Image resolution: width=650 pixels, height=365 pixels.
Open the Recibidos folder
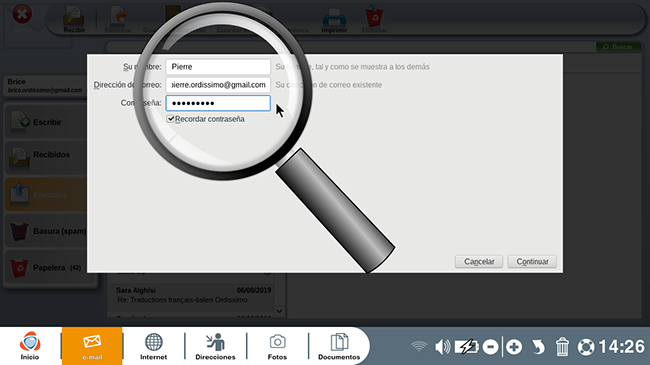coord(46,157)
